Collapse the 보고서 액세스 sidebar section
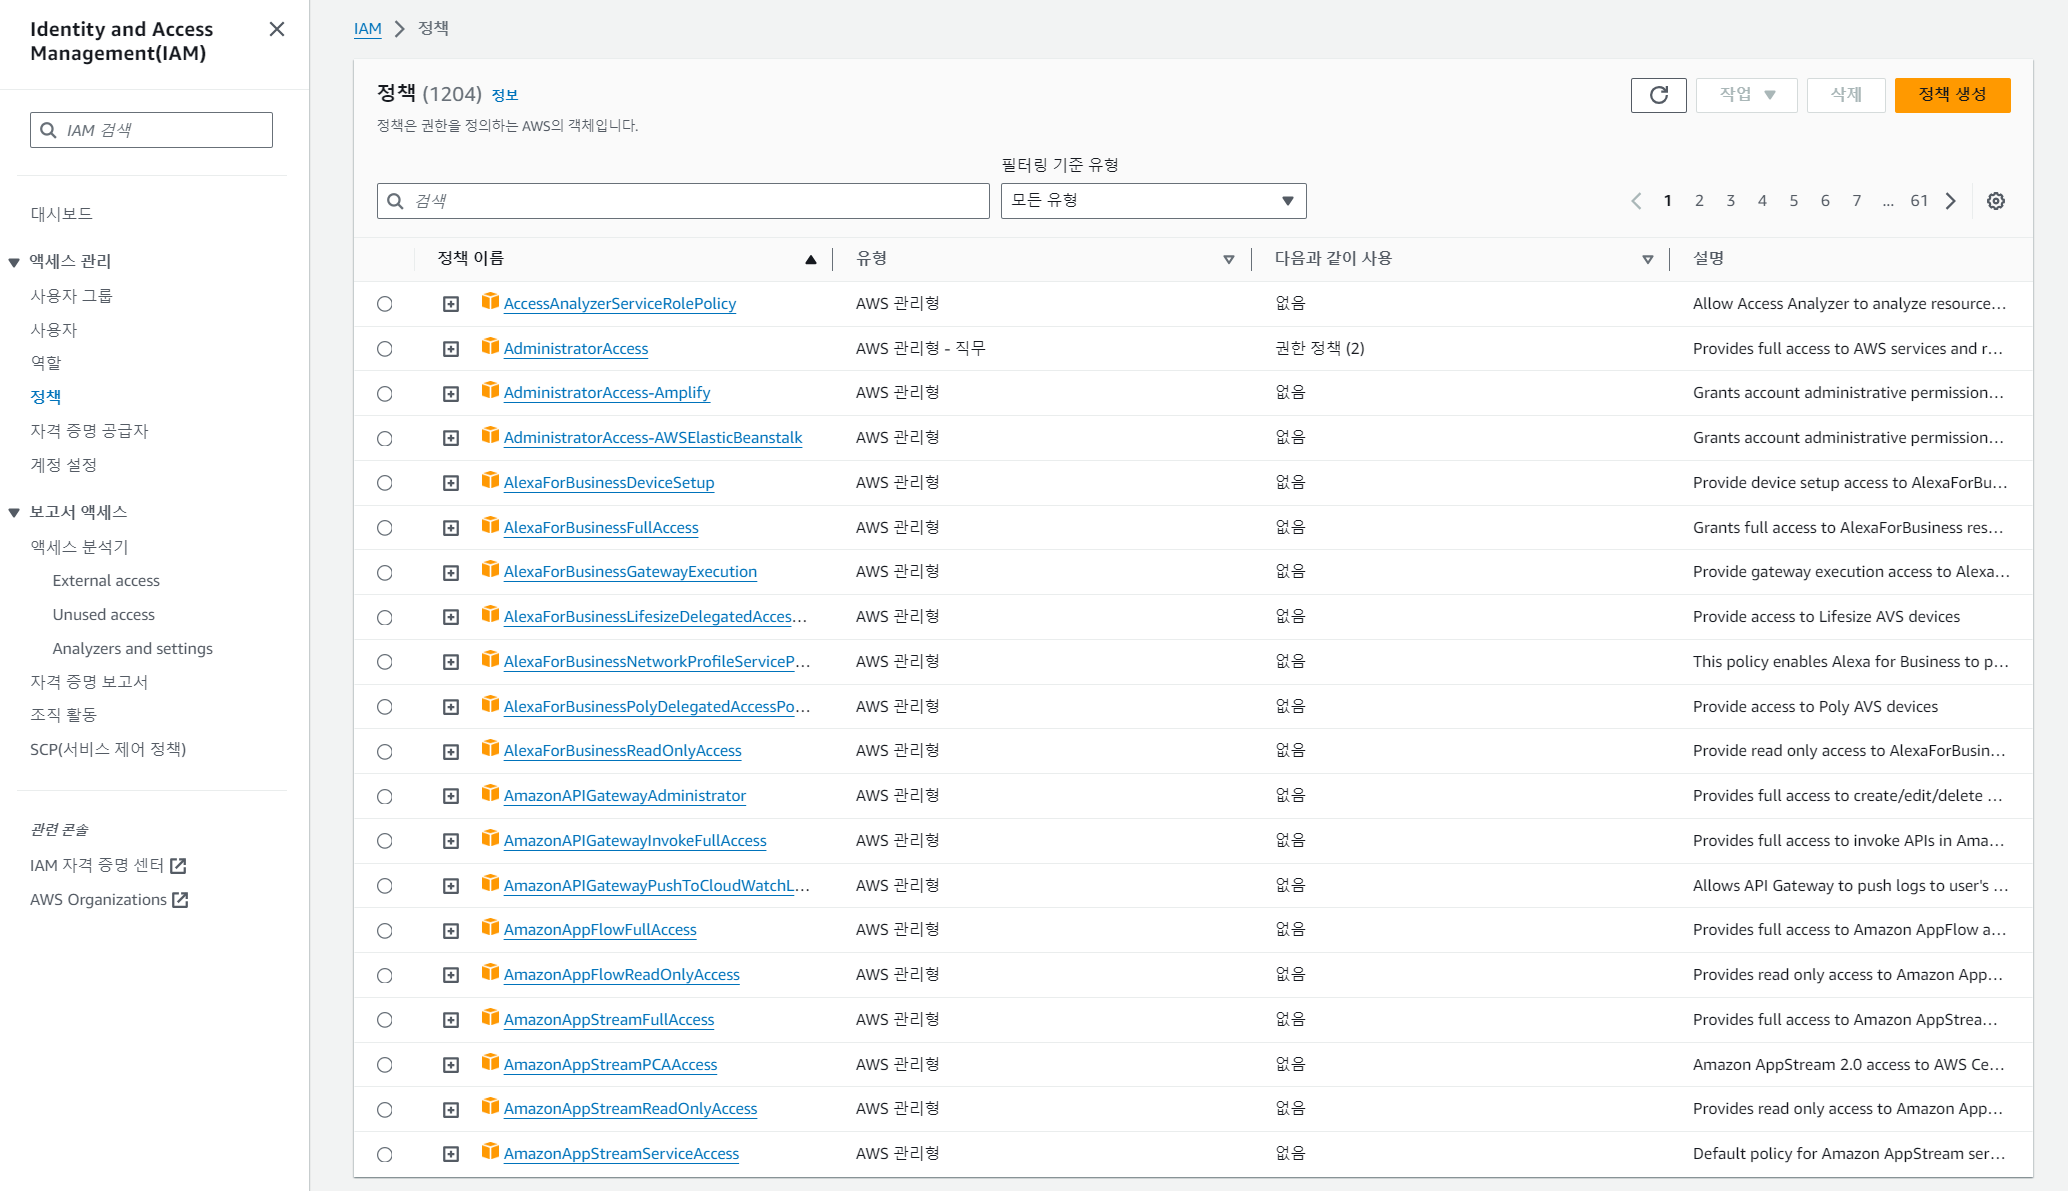2068x1191 pixels. coord(14,513)
